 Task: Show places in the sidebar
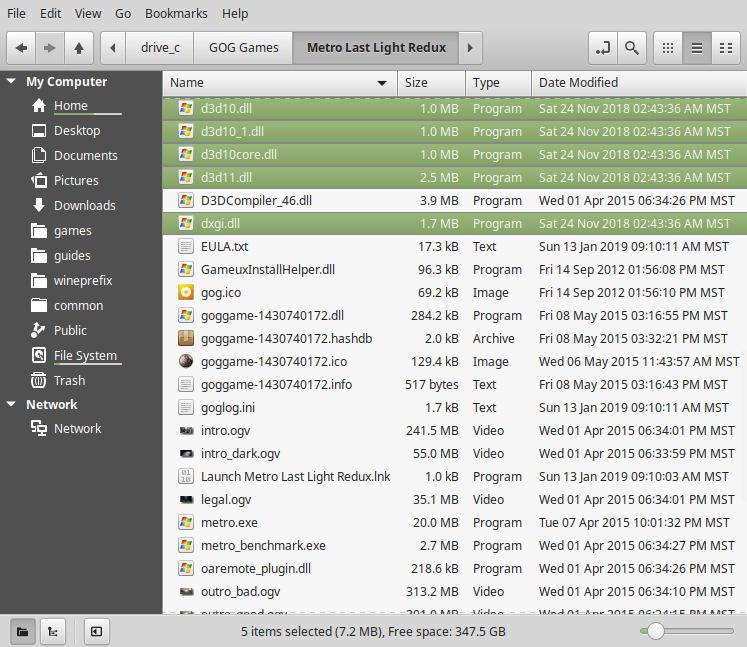(22, 632)
